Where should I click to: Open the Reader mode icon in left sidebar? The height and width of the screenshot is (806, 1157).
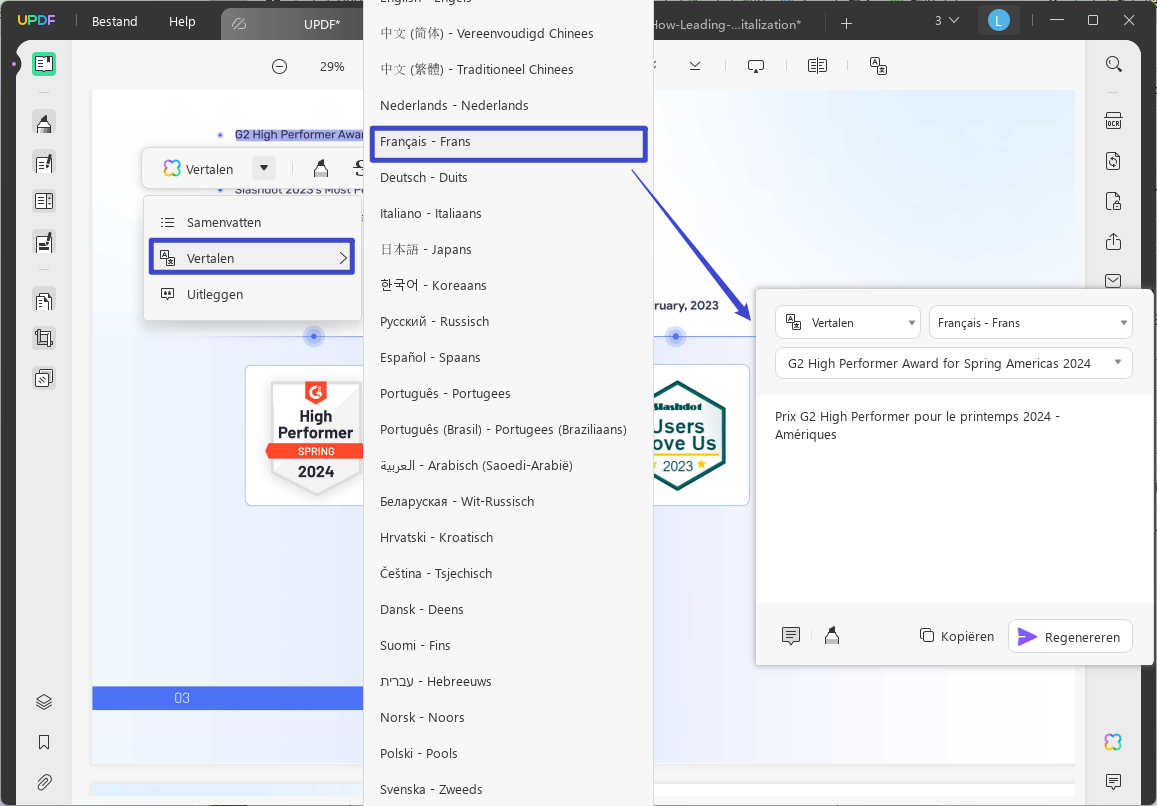[44, 64]
